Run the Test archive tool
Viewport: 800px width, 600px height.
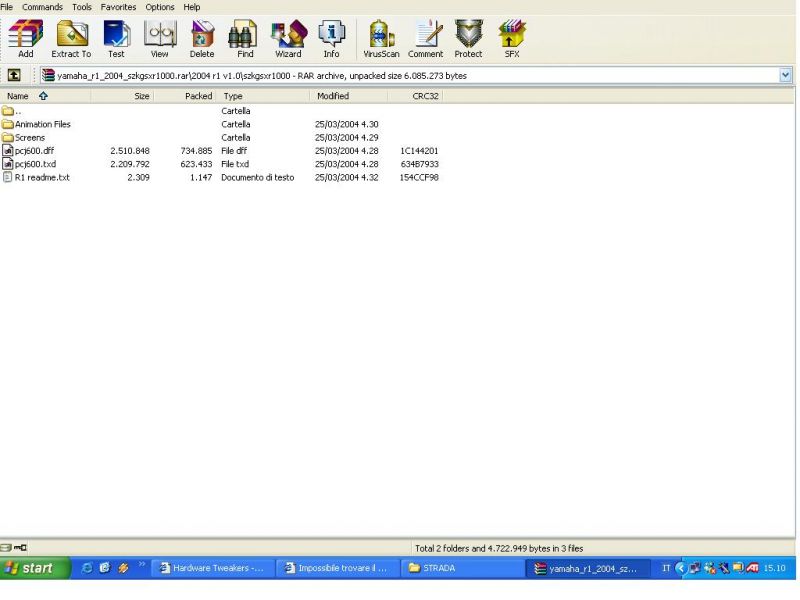116,39
